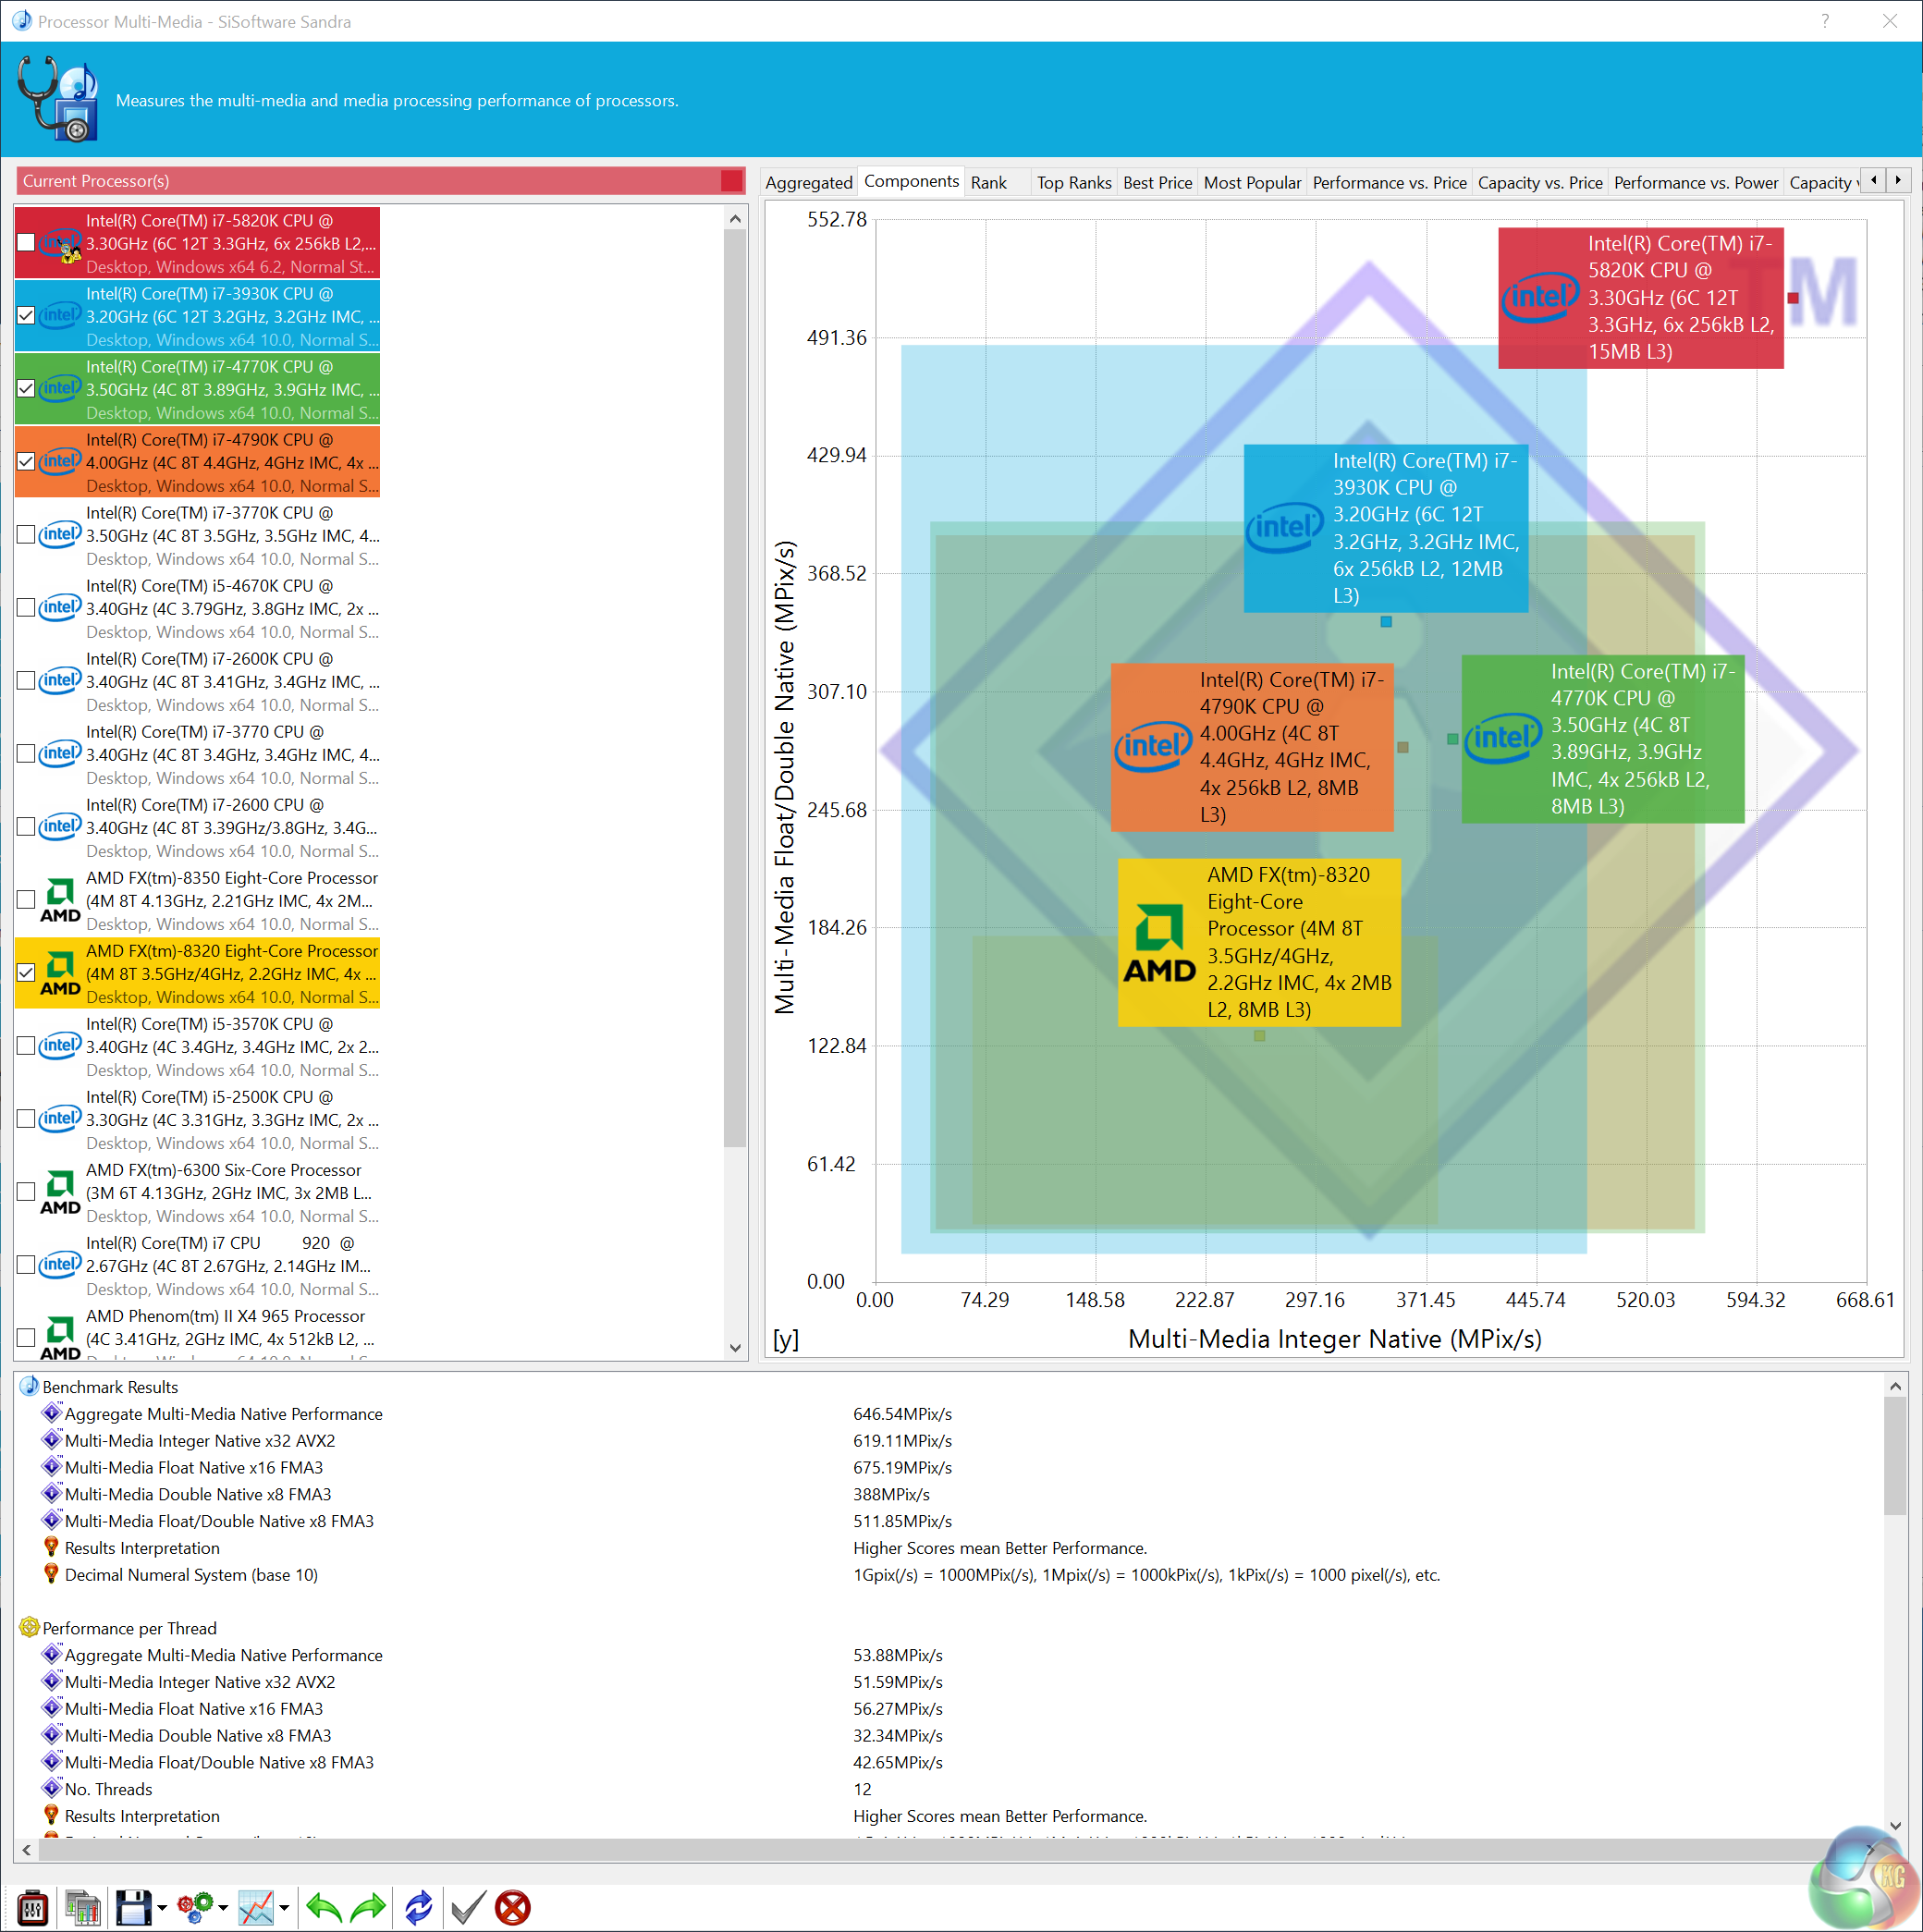
Task: Click the options sliders icon in bottom toolbar
Action: 33,1907
